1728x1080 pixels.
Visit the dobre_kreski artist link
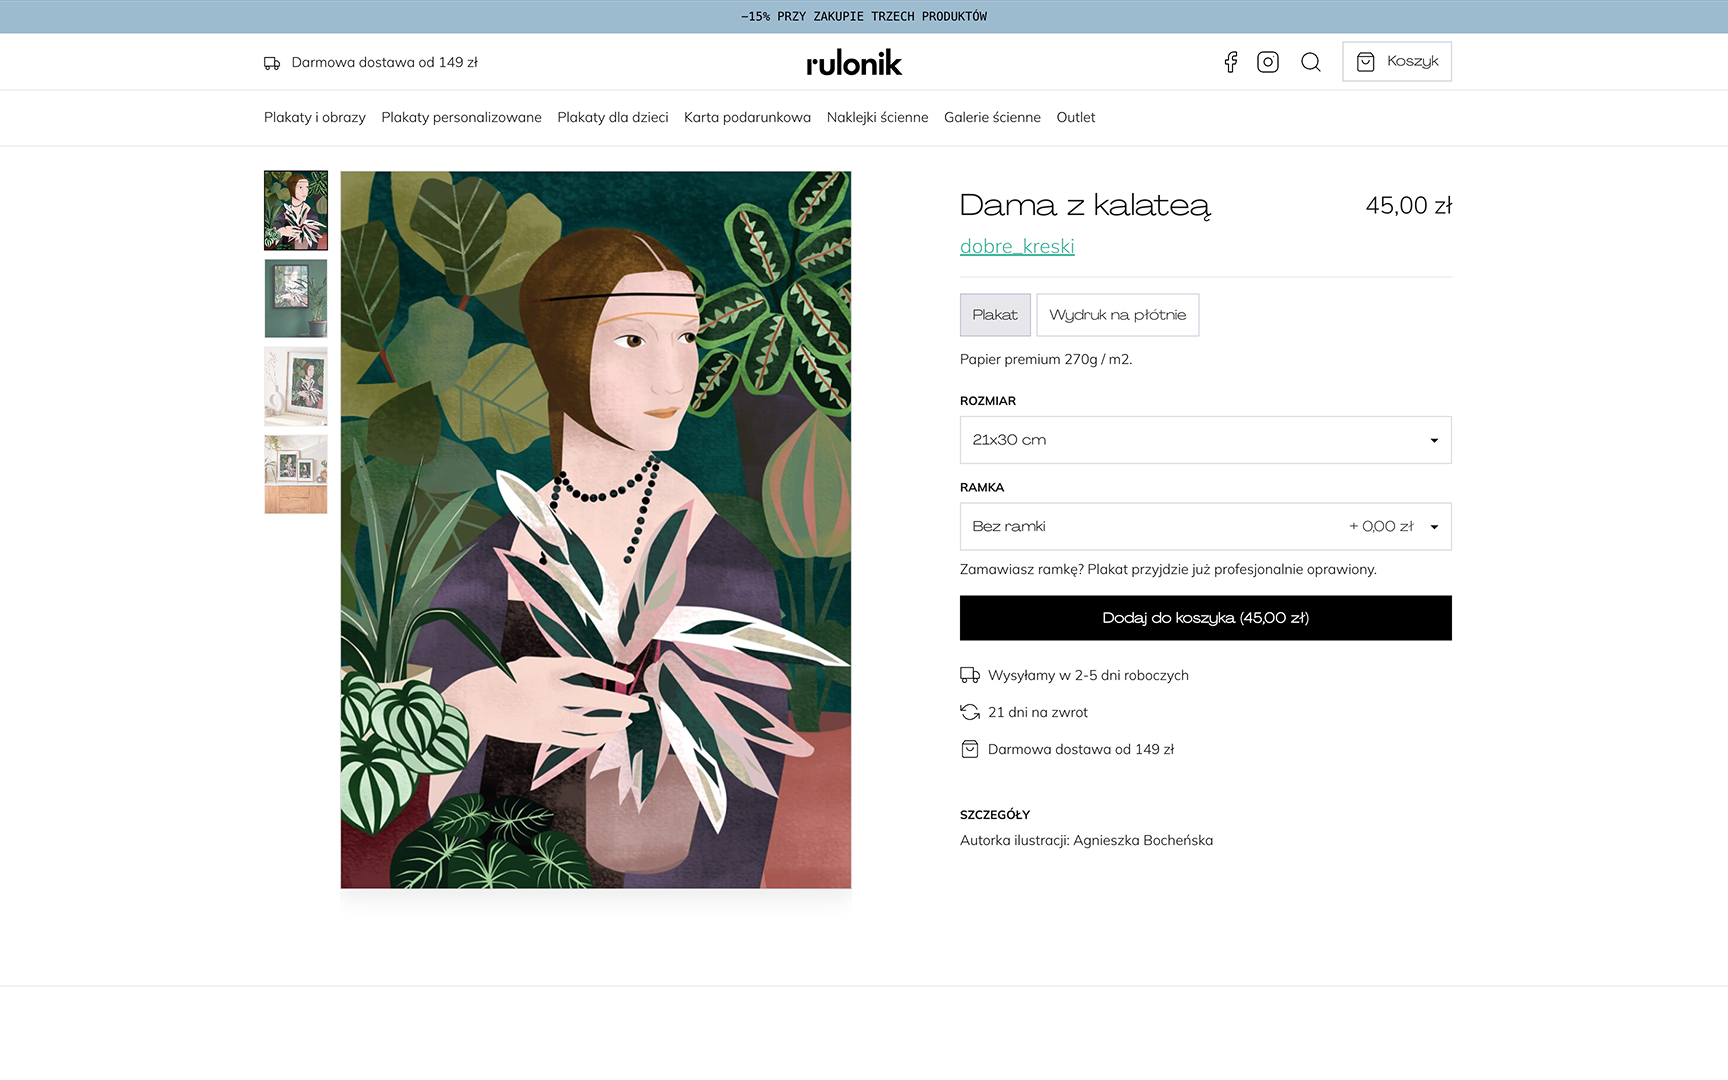coord(1017,246)
